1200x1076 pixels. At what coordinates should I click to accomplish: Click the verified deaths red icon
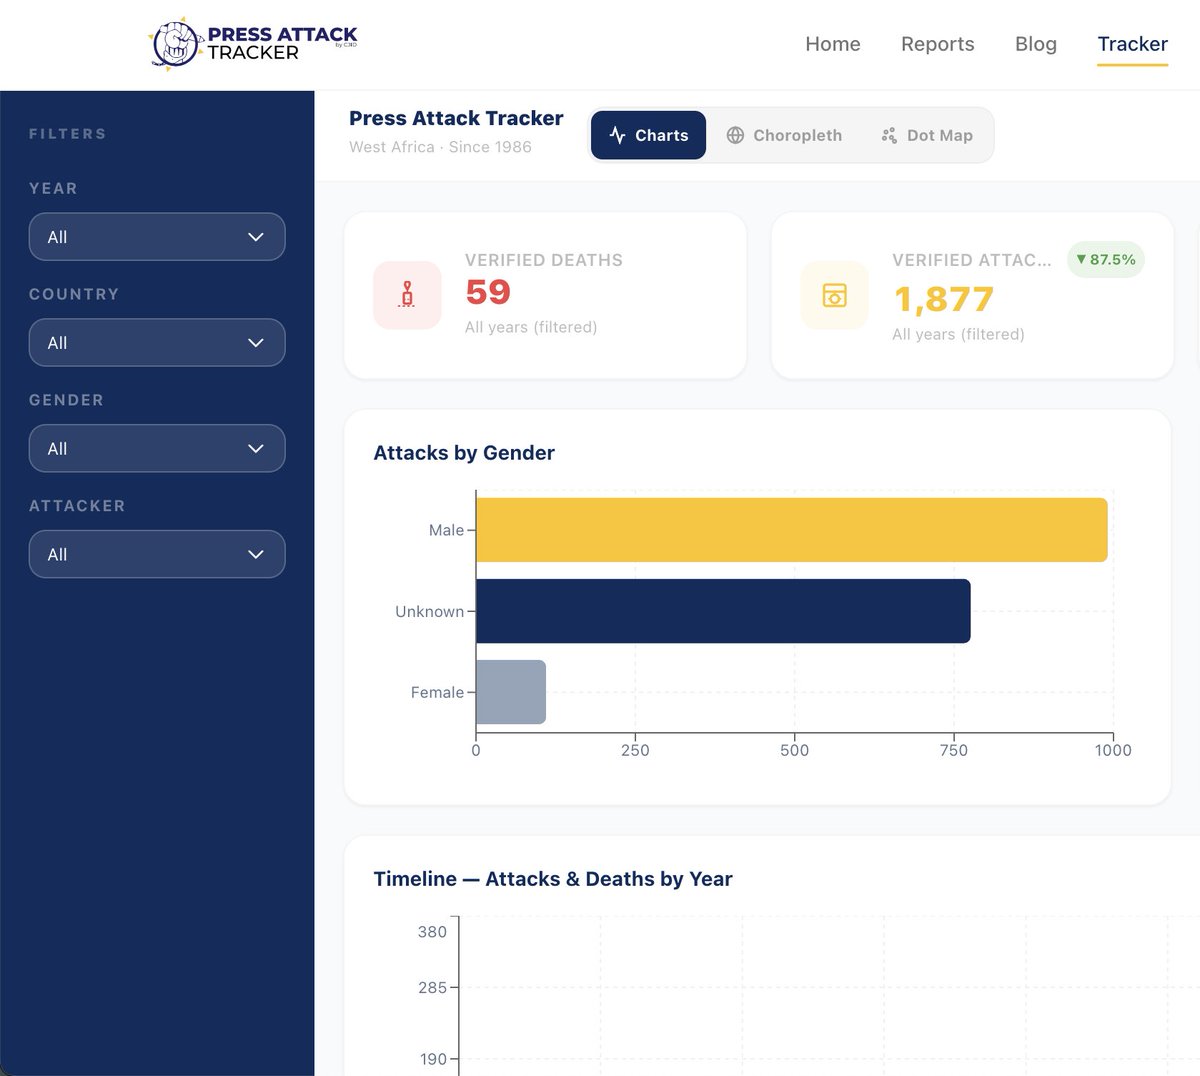click(407, 295)
